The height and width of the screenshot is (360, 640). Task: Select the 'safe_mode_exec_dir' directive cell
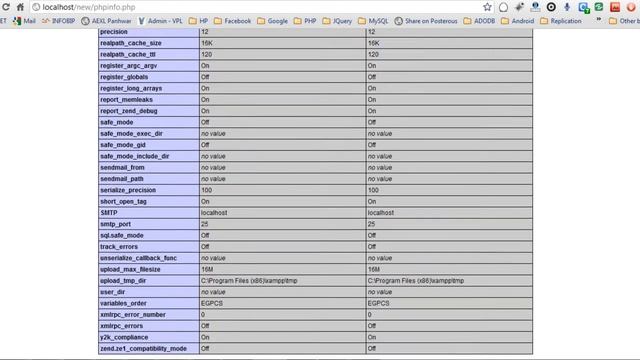pos(149,133)
